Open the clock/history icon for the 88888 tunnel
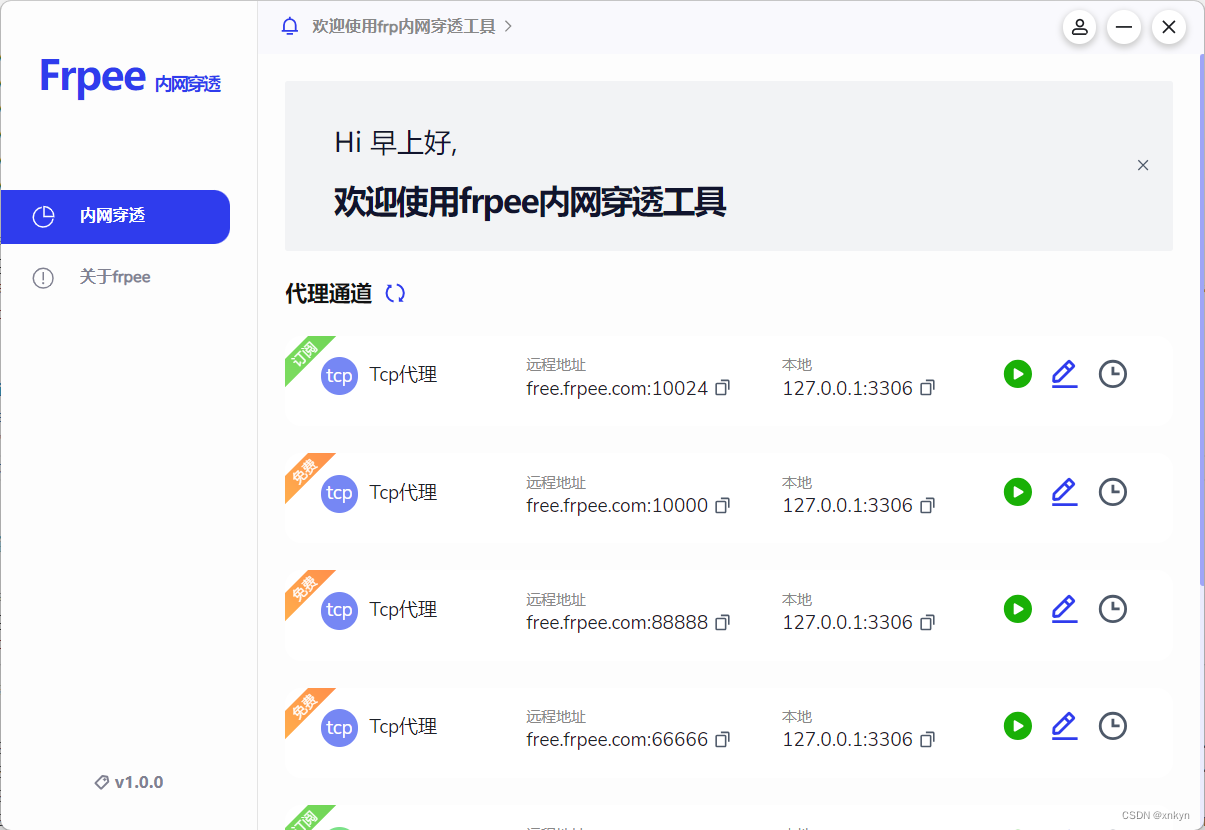Screen dimensions: 1205x830 click(1112, 608)
